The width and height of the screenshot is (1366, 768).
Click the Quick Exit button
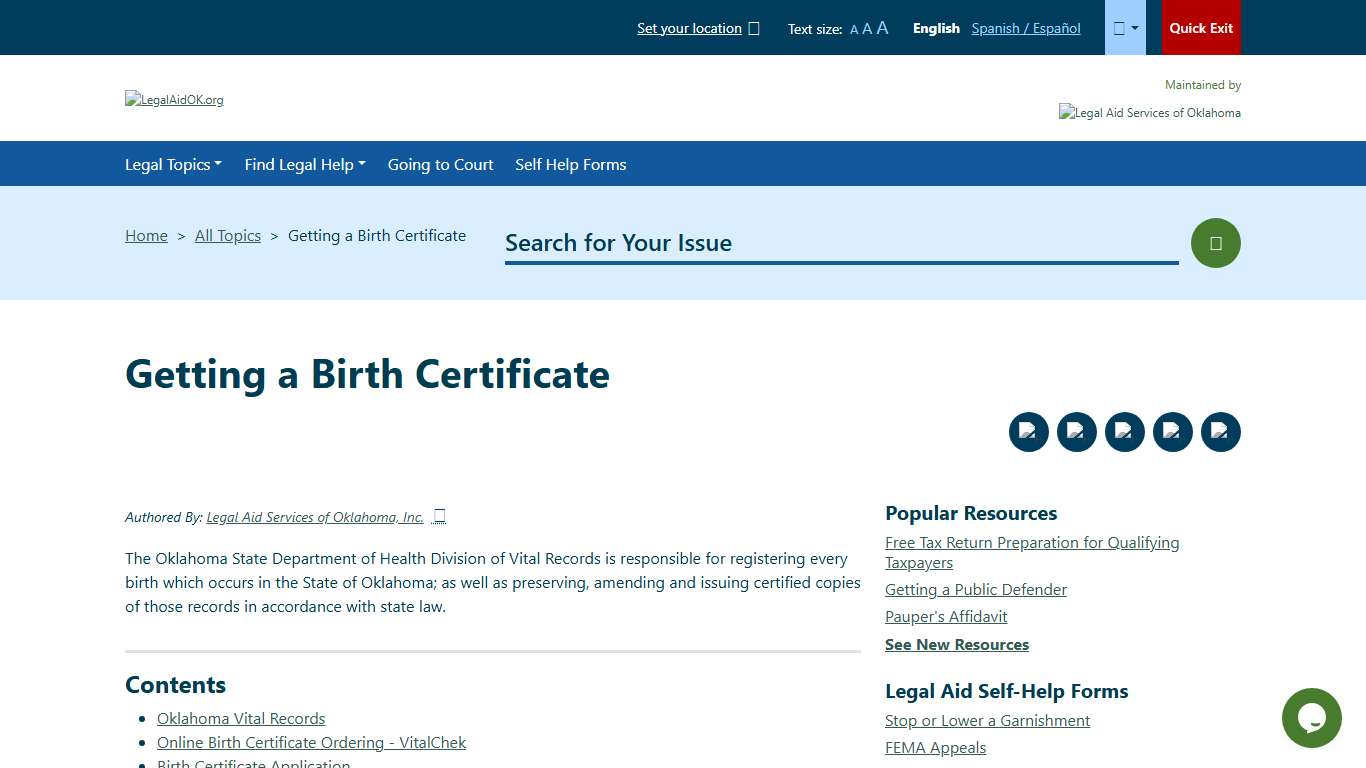click(x=1200, y=27)
